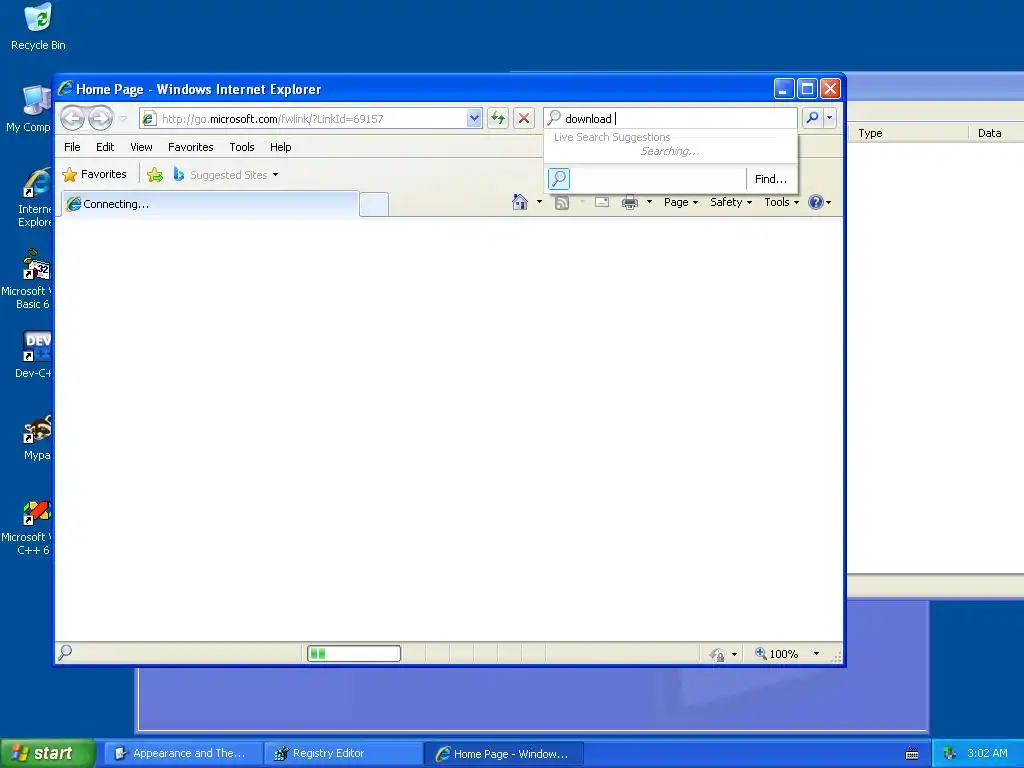Select the Mypa desktop shortcut icon
The image size is (1024, 768).
[37, 438]
